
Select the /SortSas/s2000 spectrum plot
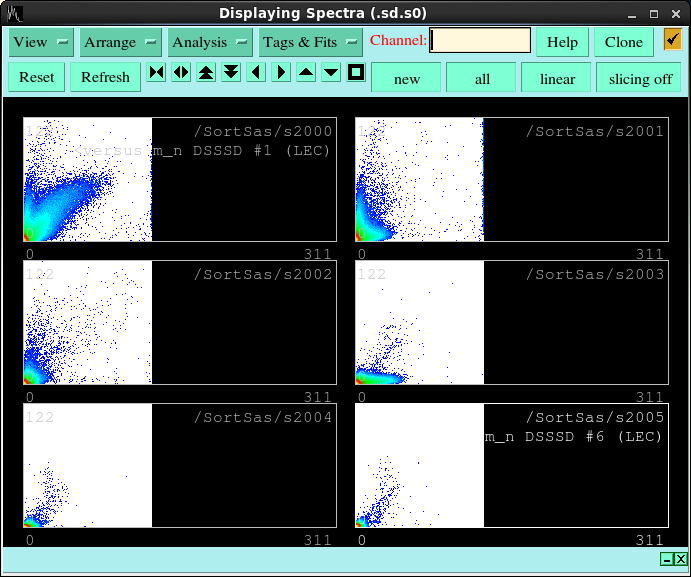click(180, 179)
